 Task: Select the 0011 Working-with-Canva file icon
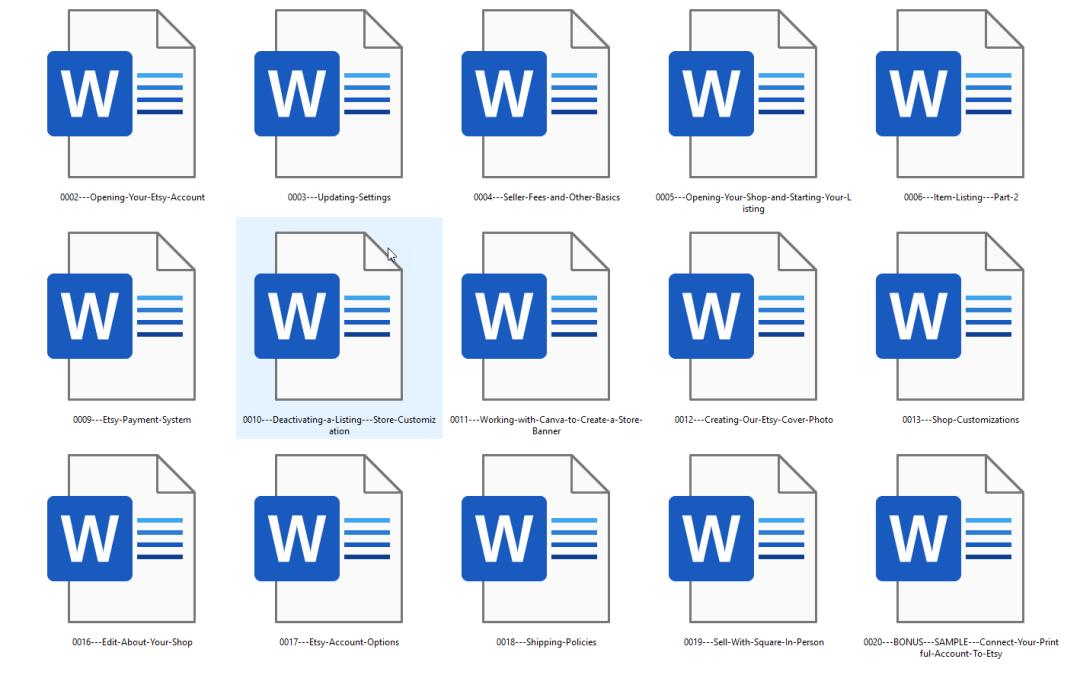(x=536, y=316)
